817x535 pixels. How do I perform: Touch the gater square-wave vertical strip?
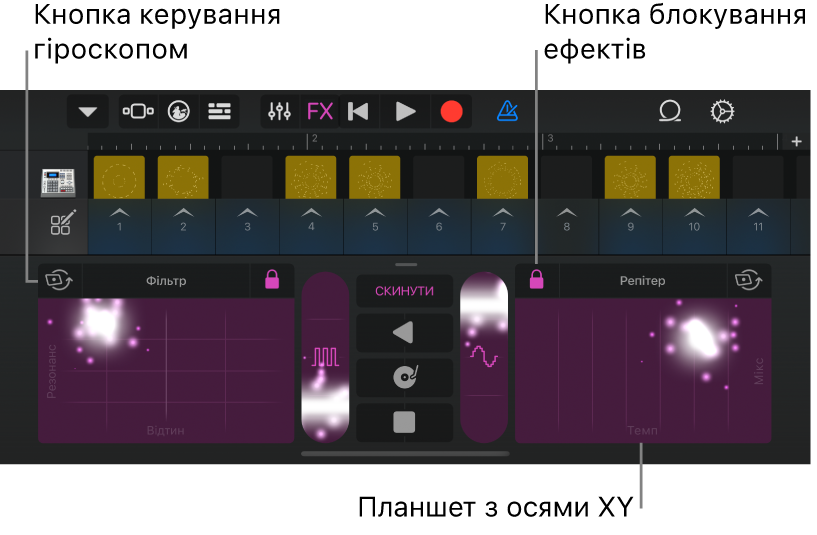(x=325, y=357)
